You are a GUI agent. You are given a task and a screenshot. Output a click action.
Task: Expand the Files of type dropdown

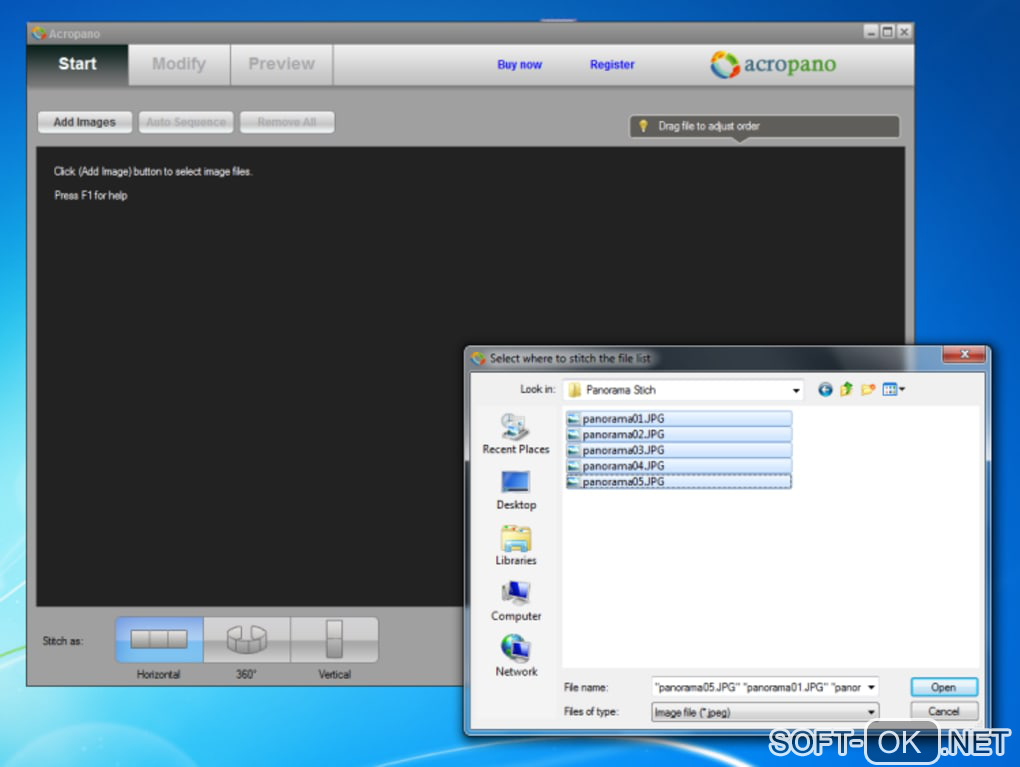871,712
